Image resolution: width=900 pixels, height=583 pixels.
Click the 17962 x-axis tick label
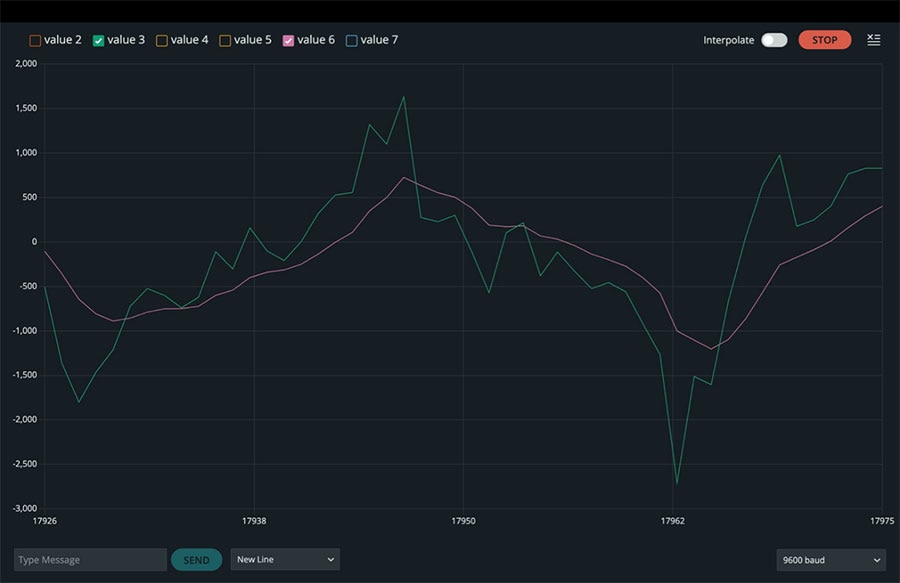tap(673, 521)
